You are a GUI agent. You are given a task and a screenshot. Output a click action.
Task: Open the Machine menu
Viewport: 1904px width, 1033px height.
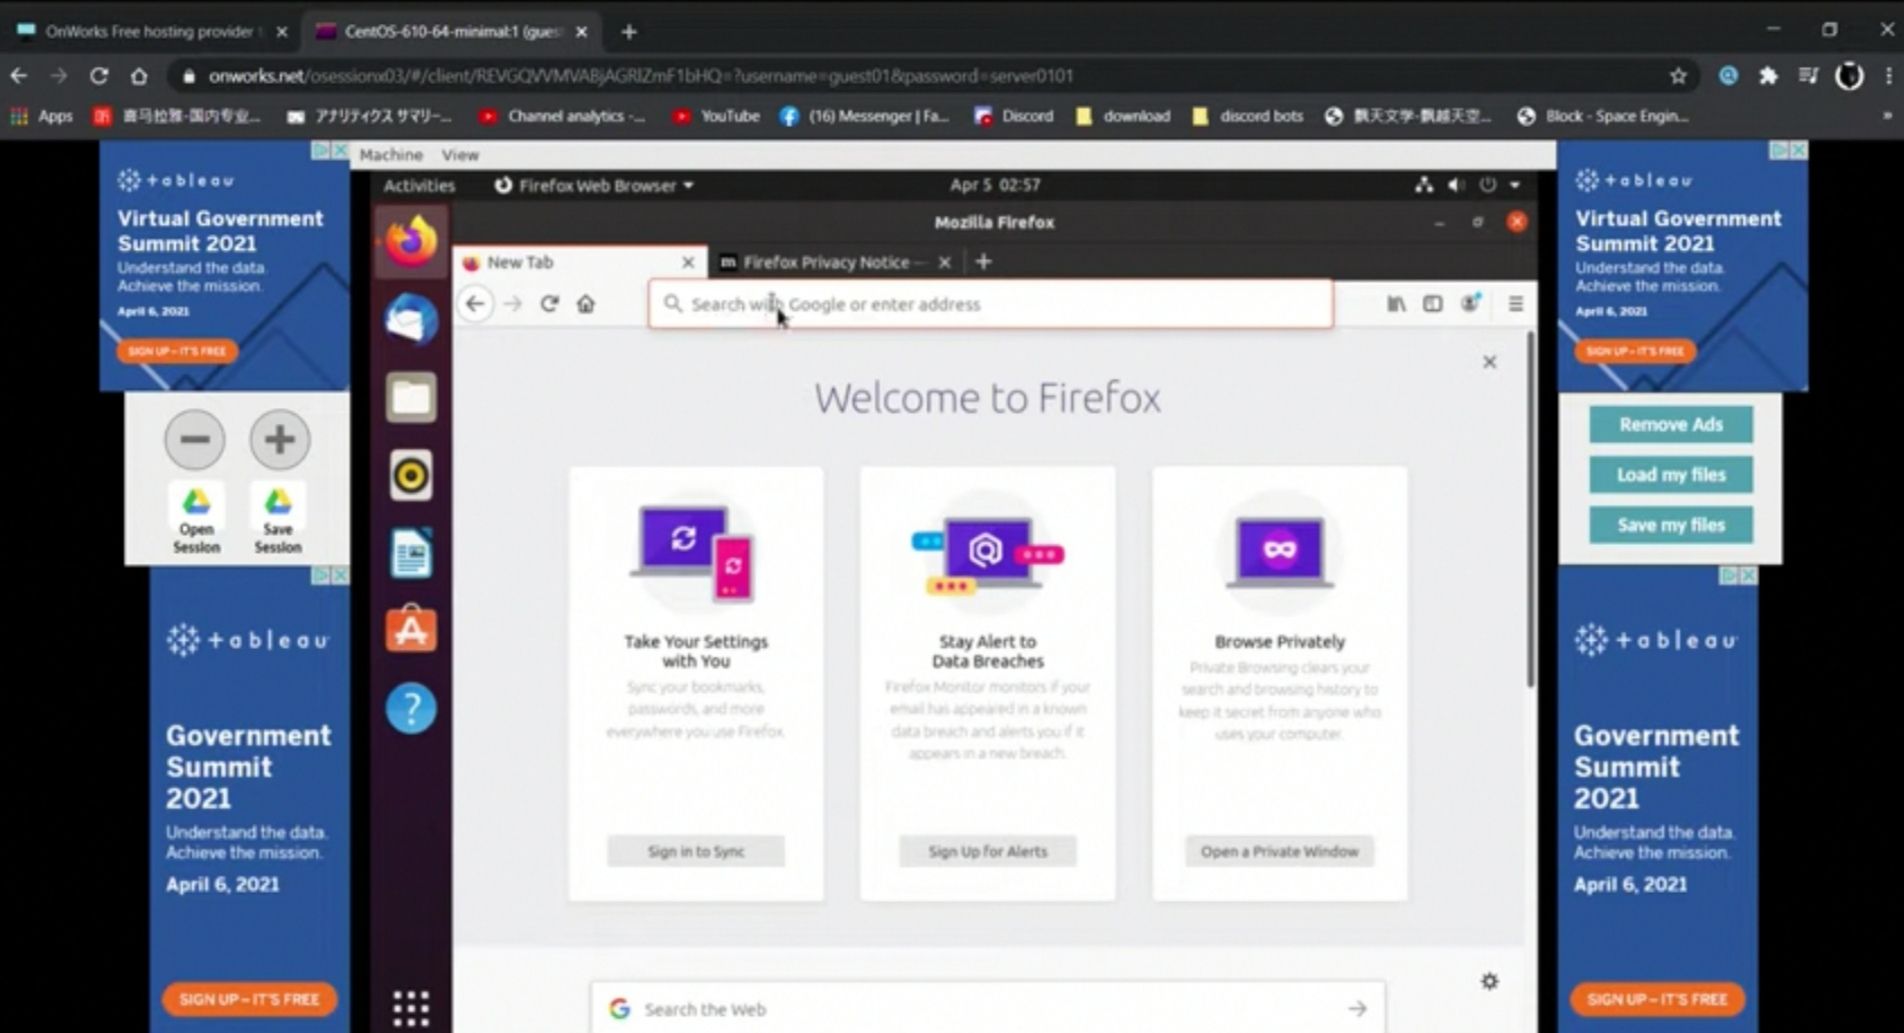(391, 155)
